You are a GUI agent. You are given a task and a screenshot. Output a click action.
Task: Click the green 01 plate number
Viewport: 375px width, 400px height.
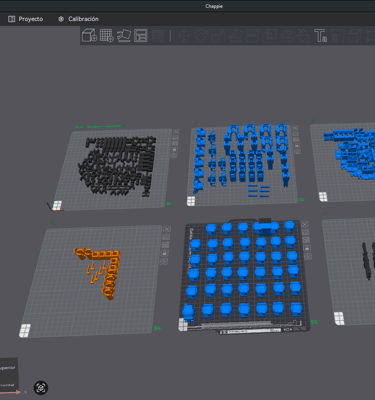(x=169, y=203)
